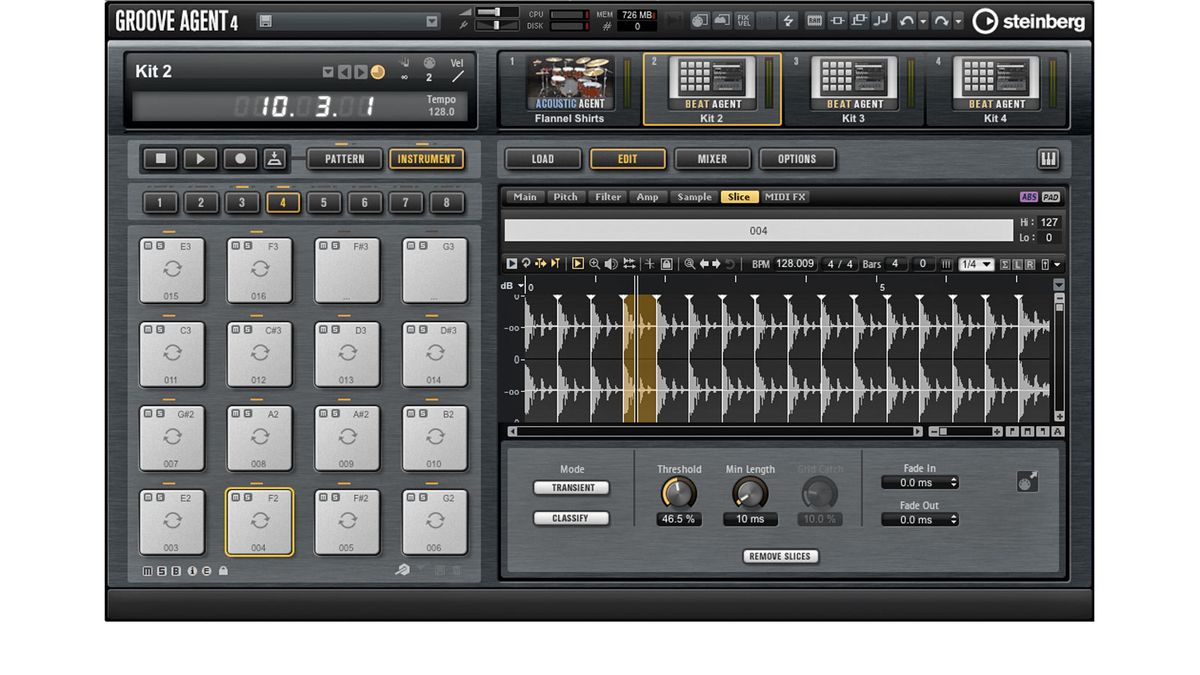Click the Record button in transport
The height and width of the screenshot is (675, 1200).
coord(240,158)
